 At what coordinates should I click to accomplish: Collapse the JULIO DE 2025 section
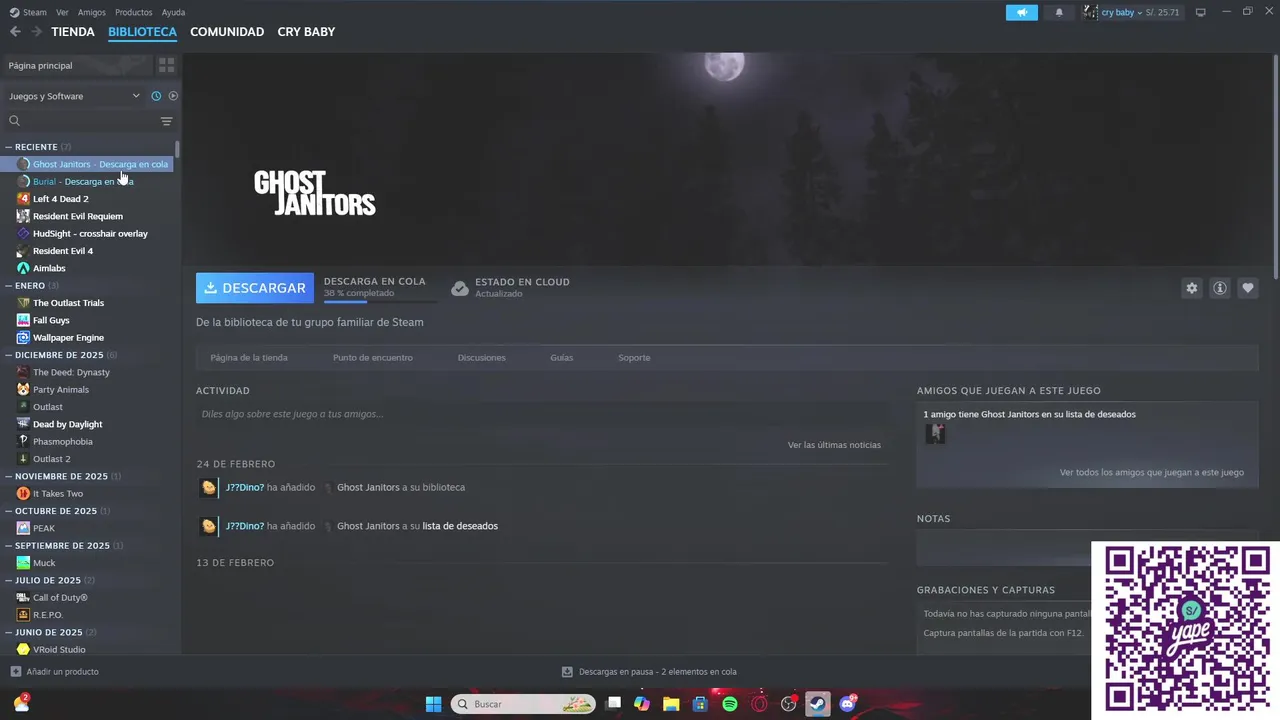[9, 581]
